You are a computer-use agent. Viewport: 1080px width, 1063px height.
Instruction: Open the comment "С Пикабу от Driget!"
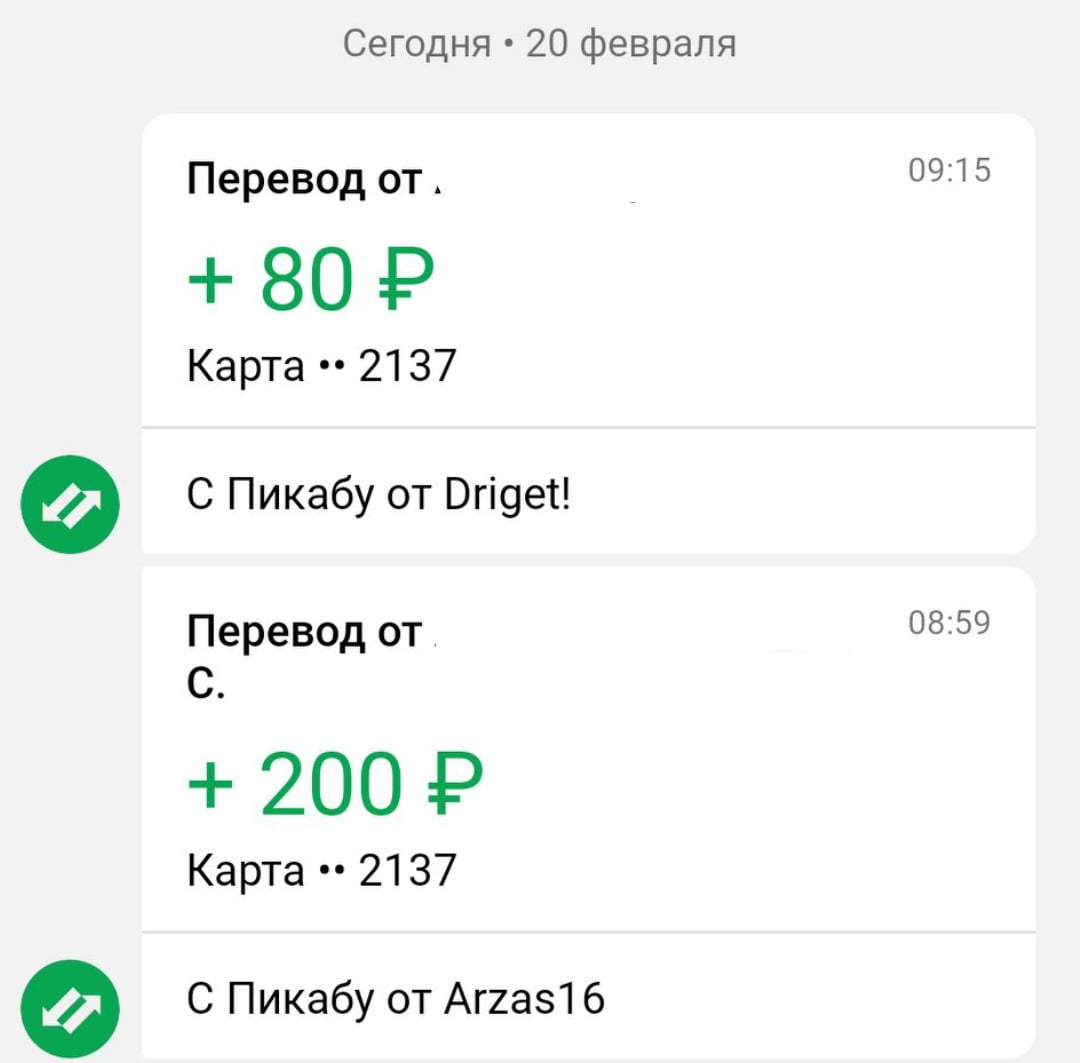click(380, 495)
